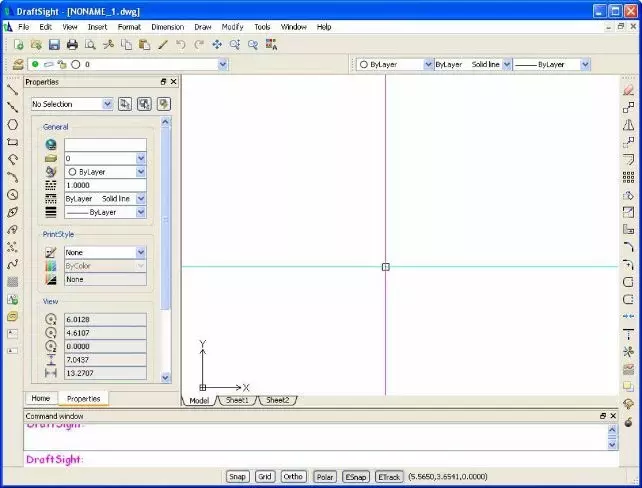Viewport: 642px width, 488px height.
Task: Click the Mirror tool in right toolbar
Action: coord(628,125)
